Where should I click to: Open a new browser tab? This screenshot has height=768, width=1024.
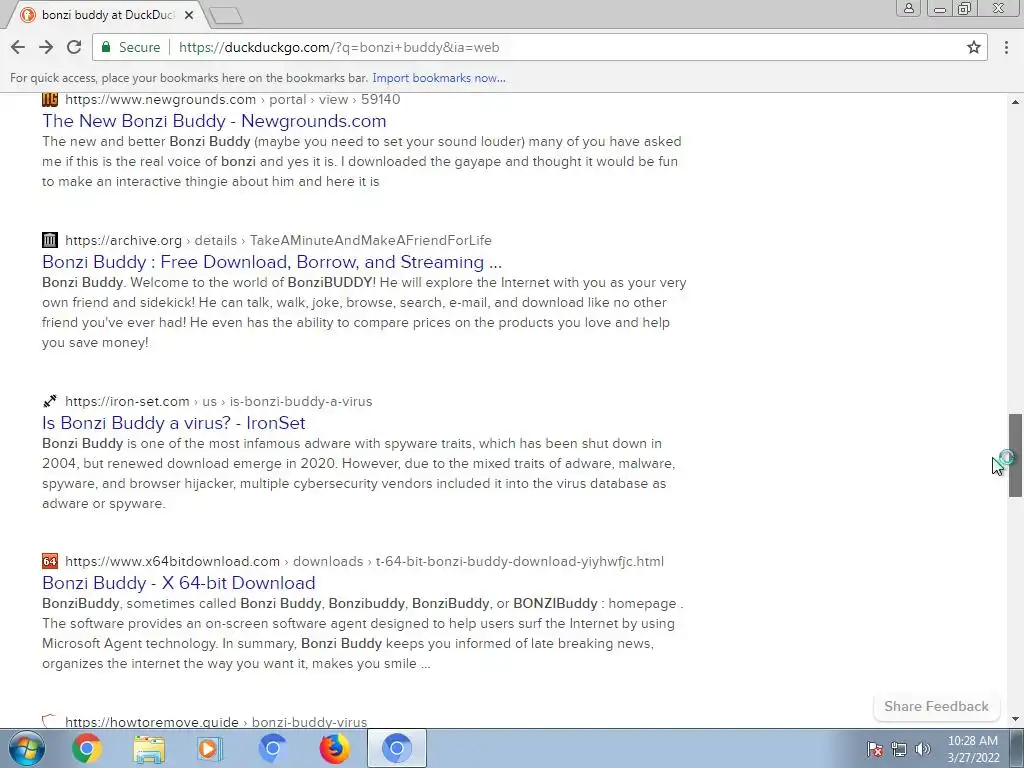pos(227,15)
